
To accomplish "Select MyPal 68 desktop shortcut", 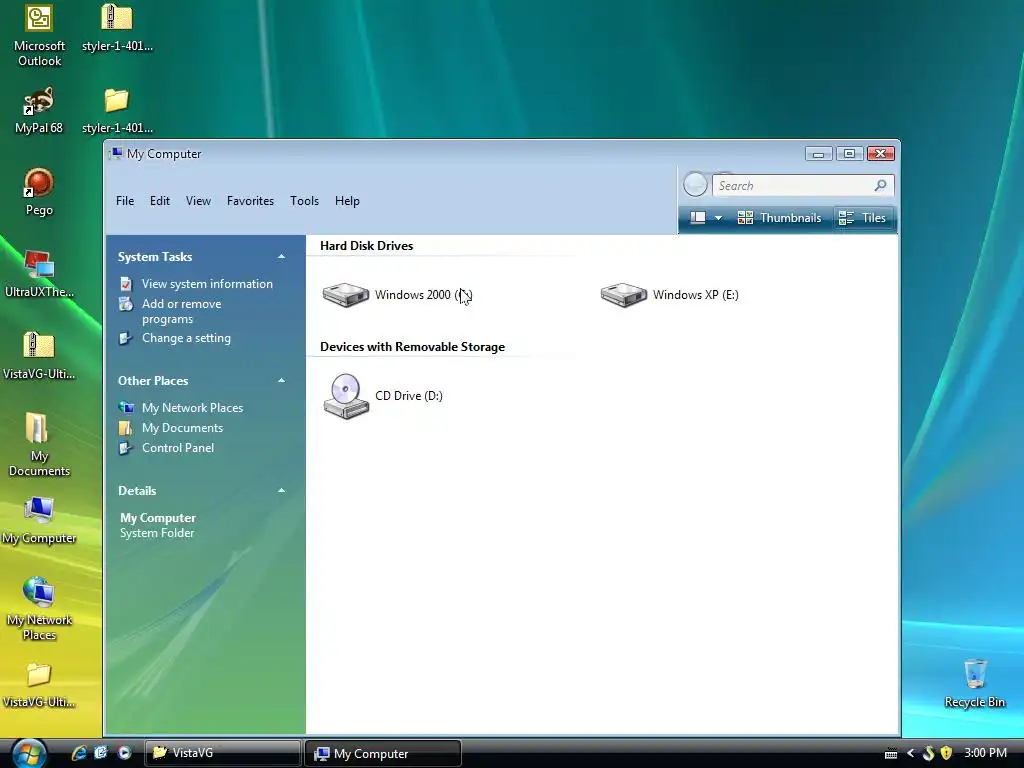I will [x=39, y=111].
